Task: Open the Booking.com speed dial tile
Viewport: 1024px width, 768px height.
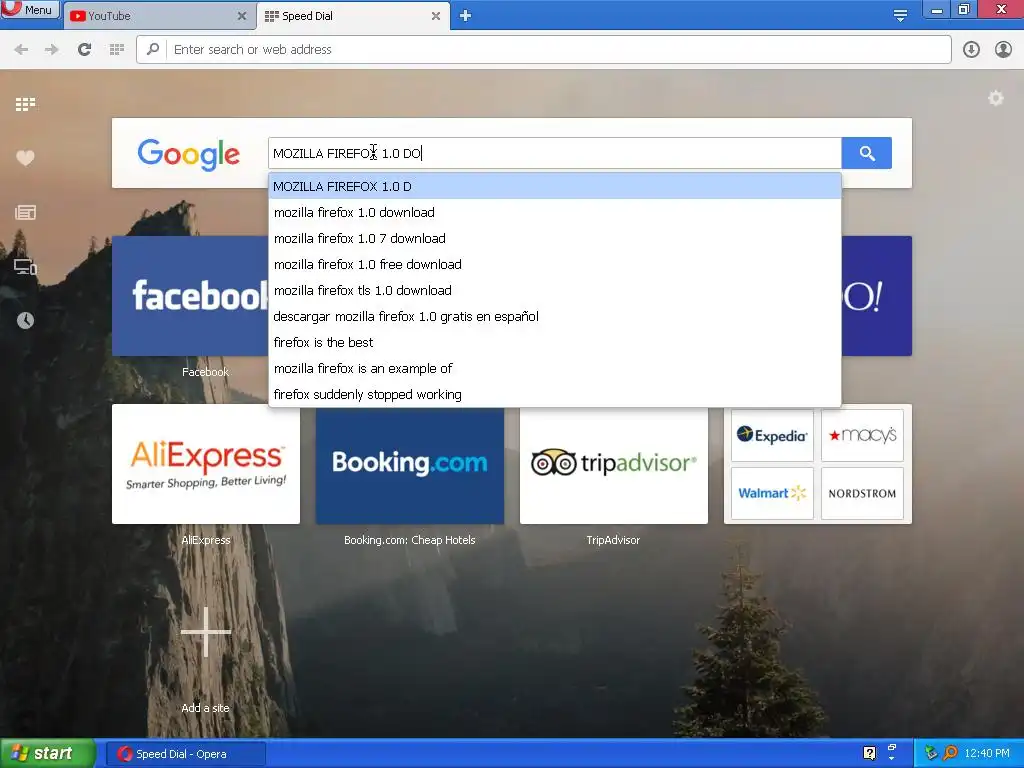Action: (409, 466)
